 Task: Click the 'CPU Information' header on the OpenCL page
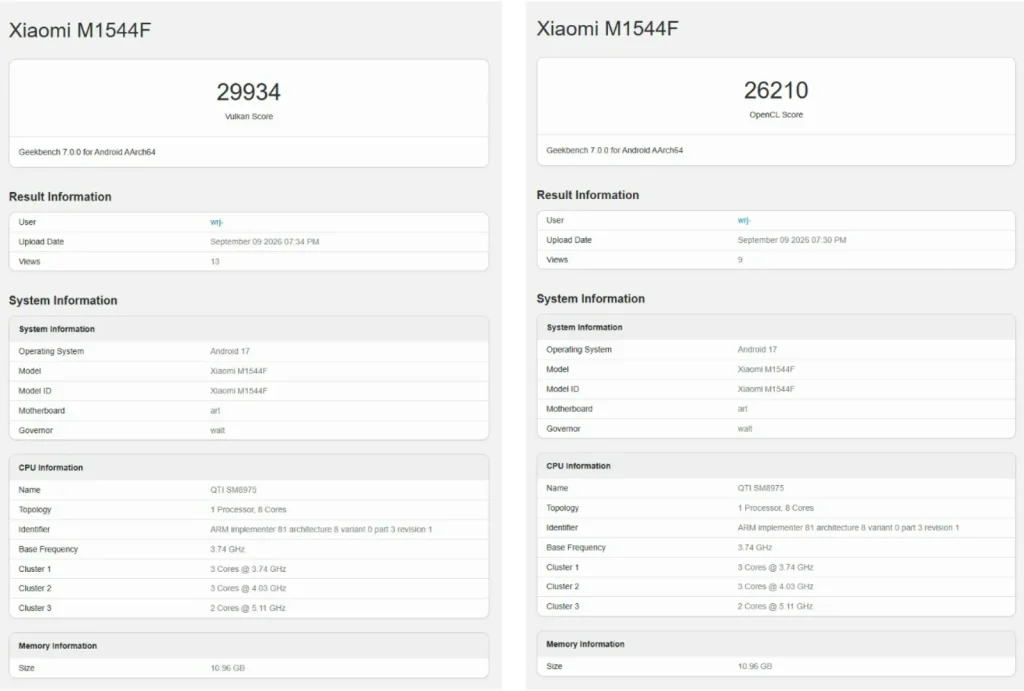click(579, 466)
